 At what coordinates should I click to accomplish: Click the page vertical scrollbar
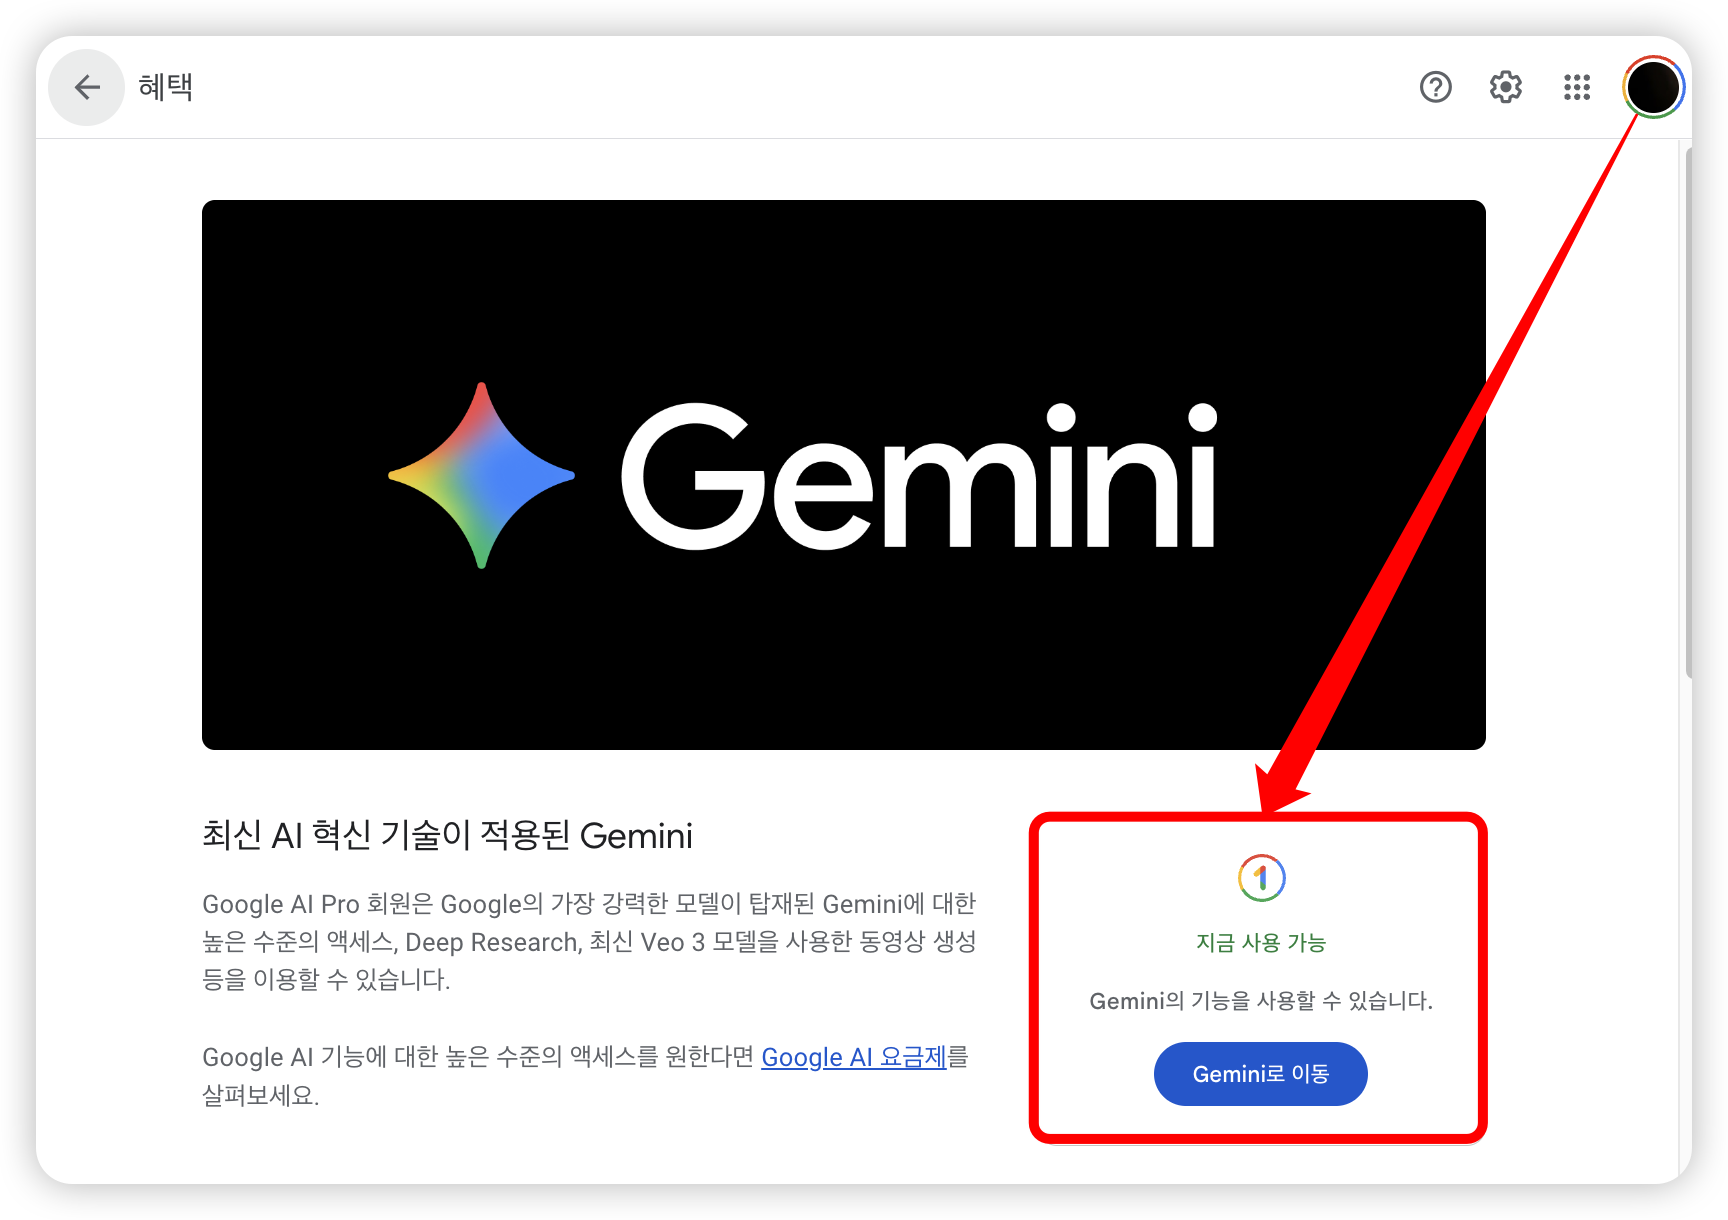1688,415
